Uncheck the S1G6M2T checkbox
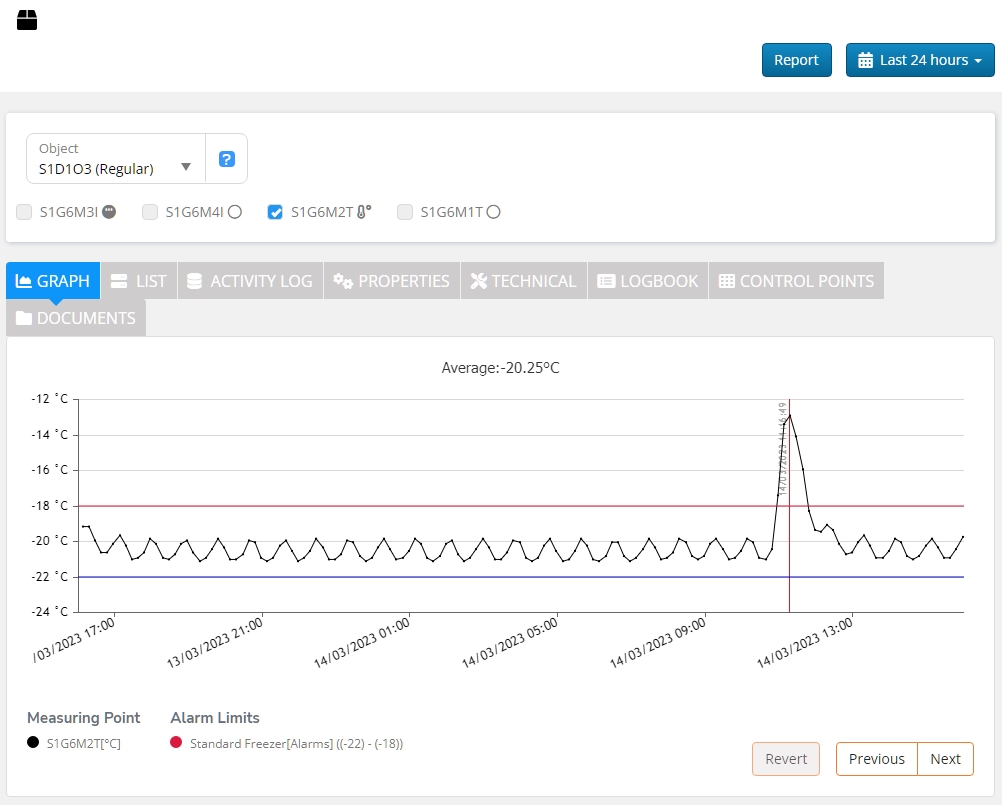 pos(275,212)
